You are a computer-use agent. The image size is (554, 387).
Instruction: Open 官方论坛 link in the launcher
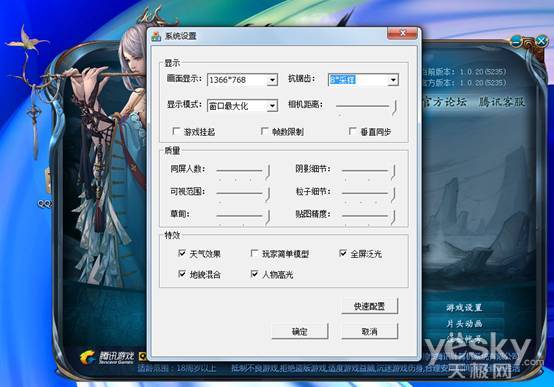[445, 102]
